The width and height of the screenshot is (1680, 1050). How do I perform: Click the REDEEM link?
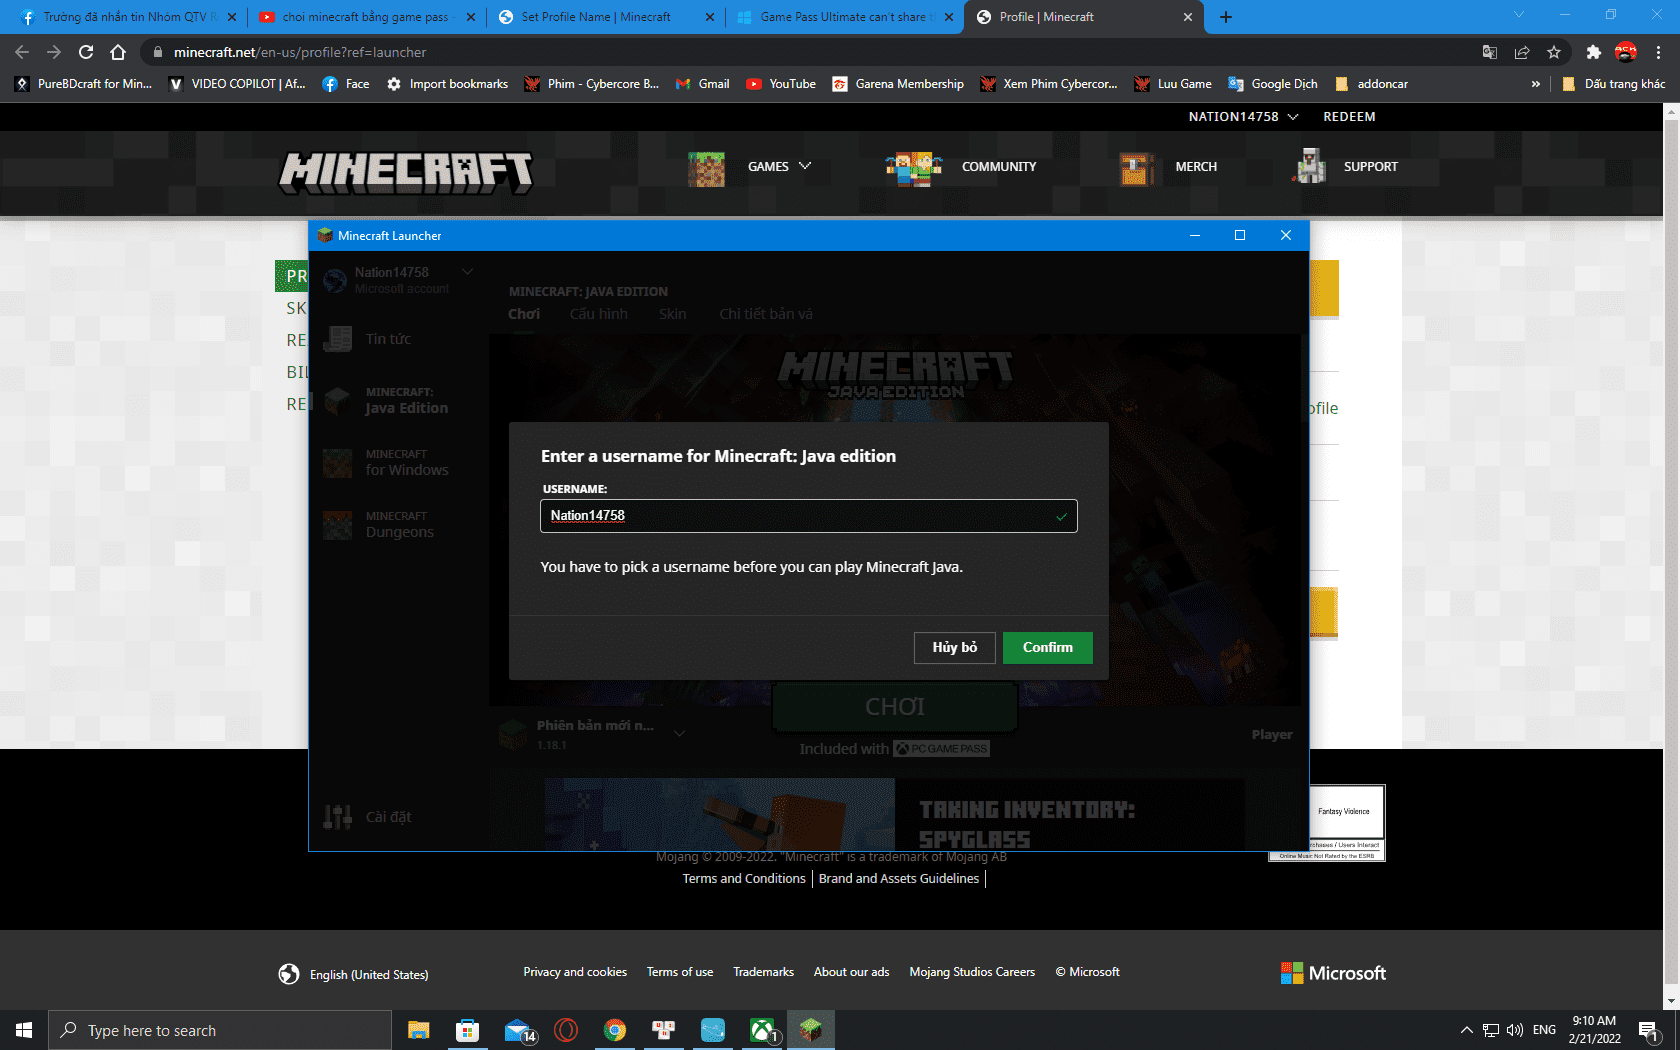tap(1350, 117)
